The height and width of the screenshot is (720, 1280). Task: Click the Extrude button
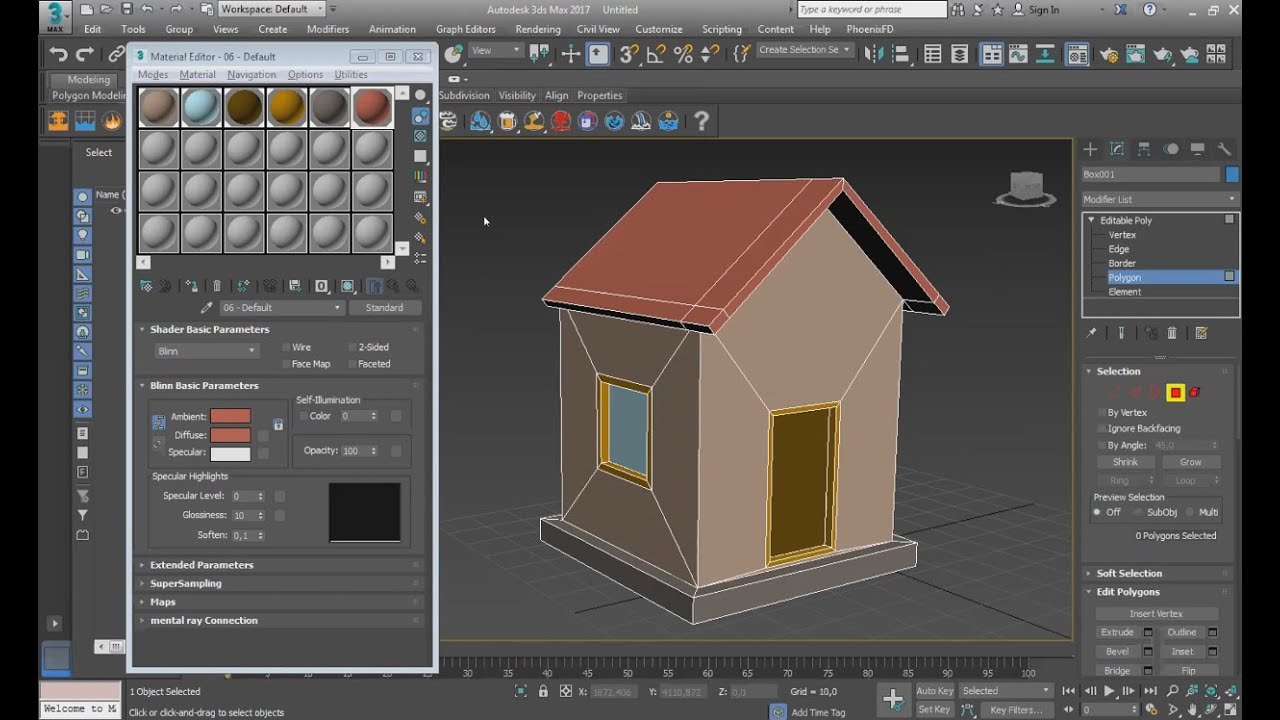[1117, 632]
